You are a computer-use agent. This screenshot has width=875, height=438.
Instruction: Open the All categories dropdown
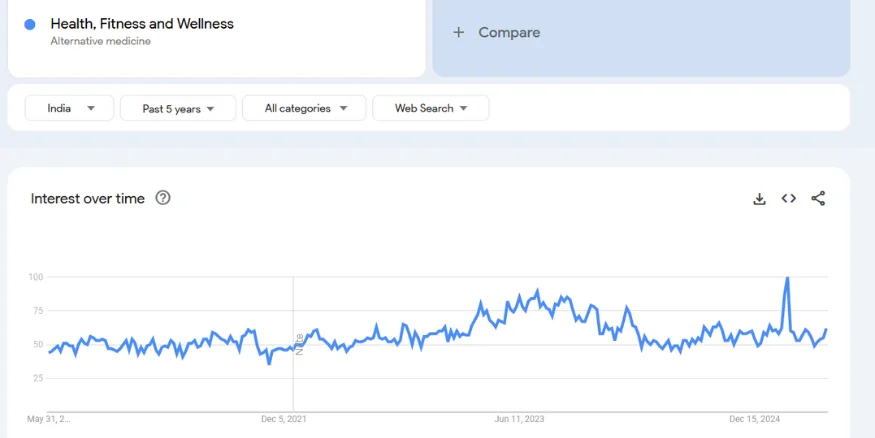(x=306, y=108)
